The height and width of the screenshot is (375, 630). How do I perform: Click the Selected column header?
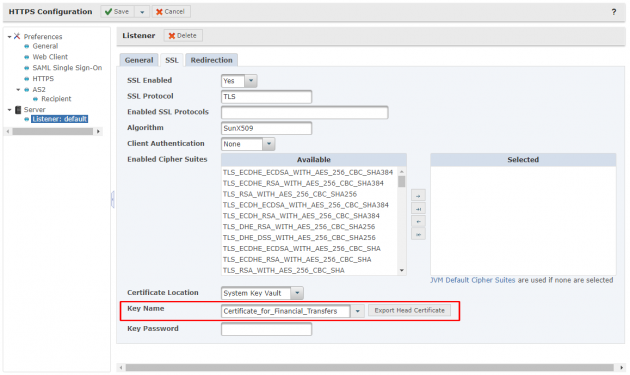(523, 160)
